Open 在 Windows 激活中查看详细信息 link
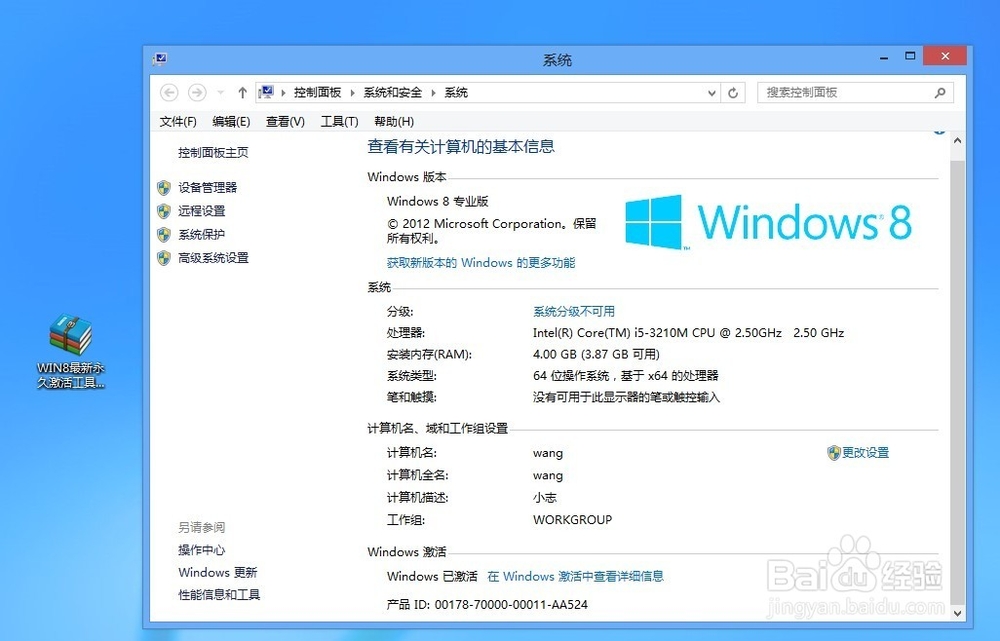This screenshot has width=1000, height=641. point(575,577)
